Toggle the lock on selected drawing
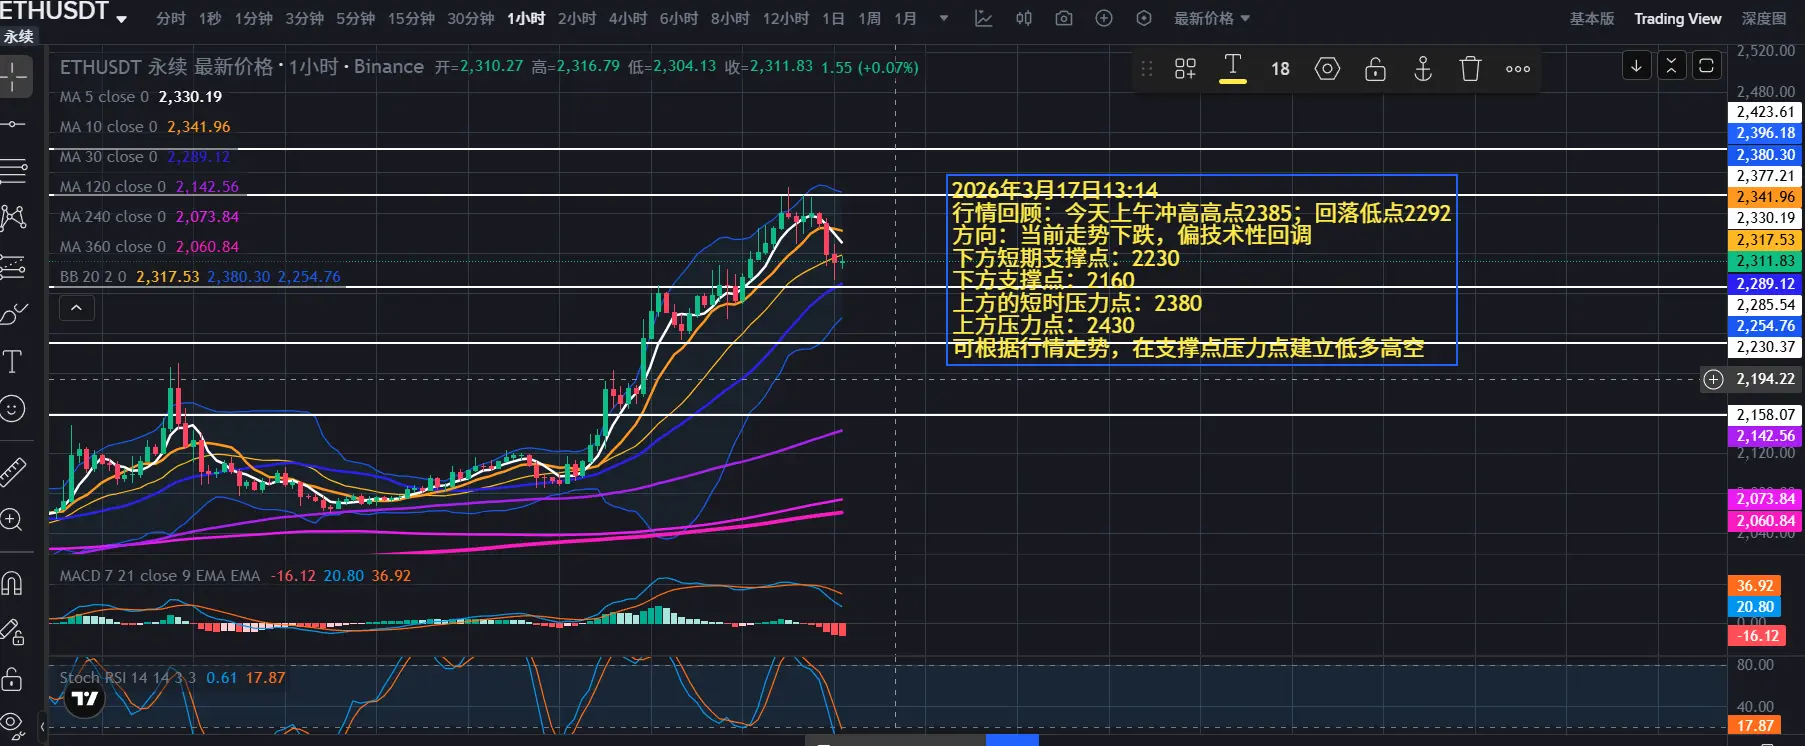 point(1375,69)
